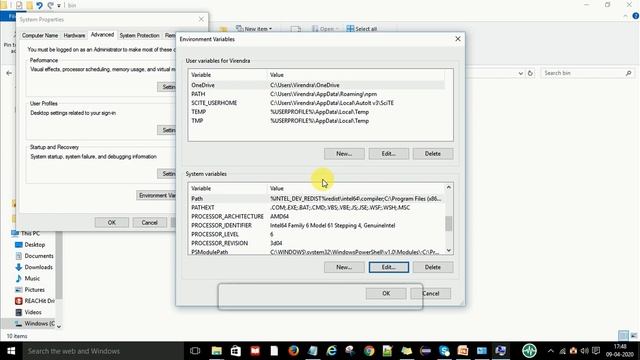
Task: Click the Windows Start button
Action: point(11,351)
